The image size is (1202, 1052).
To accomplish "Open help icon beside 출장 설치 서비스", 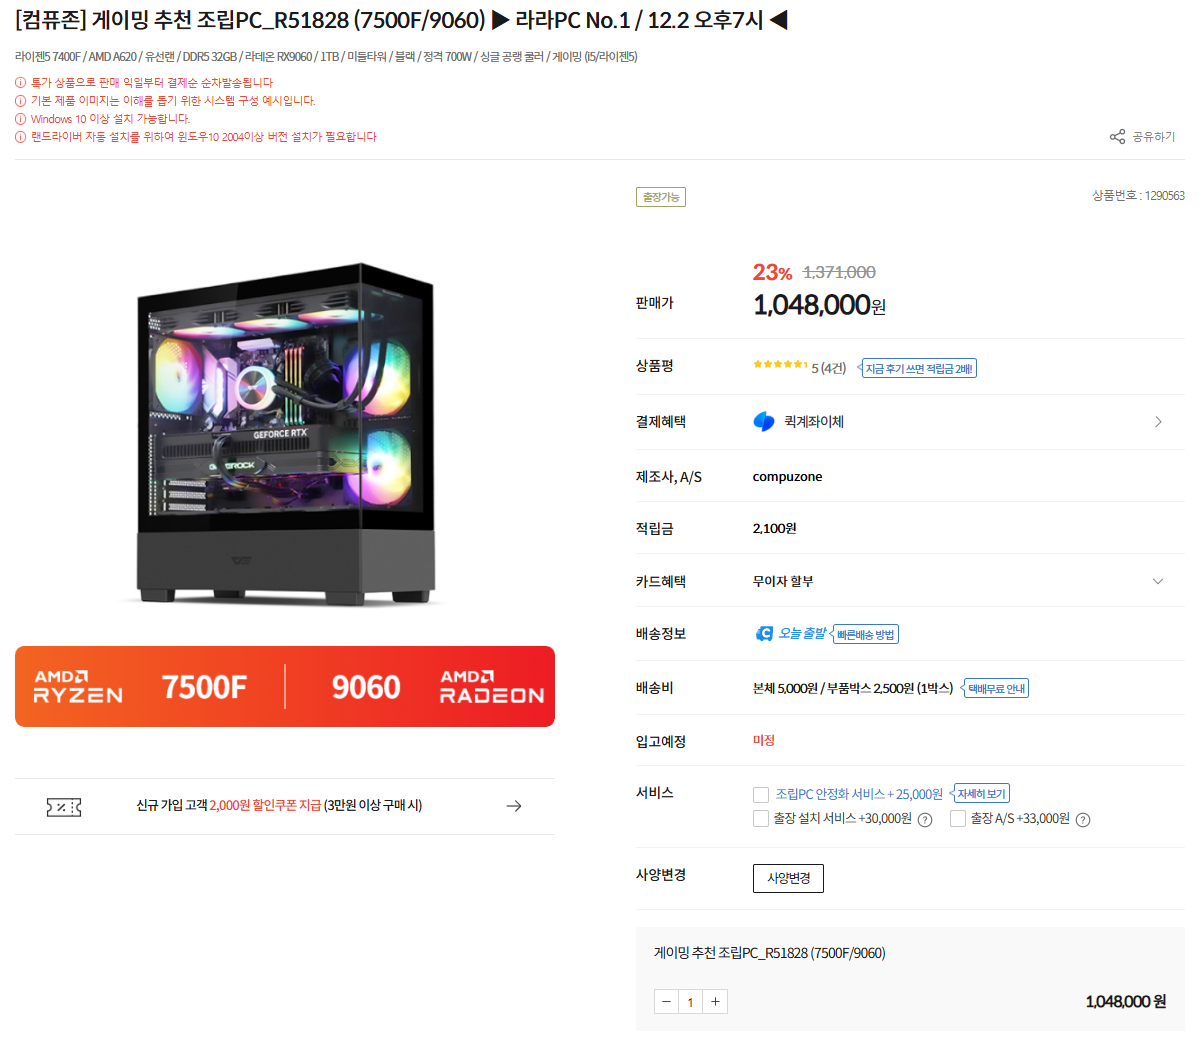I will click(x=925, y=820).
